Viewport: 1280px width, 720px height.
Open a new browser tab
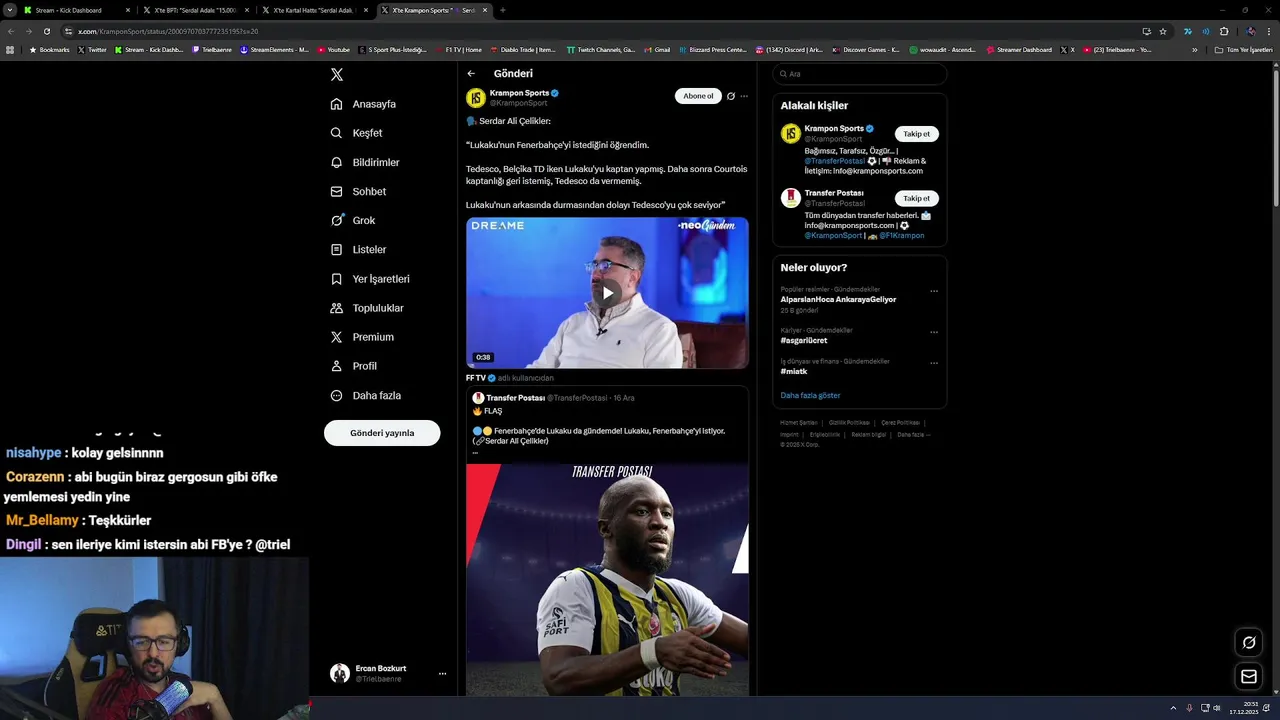coord(502,10)
